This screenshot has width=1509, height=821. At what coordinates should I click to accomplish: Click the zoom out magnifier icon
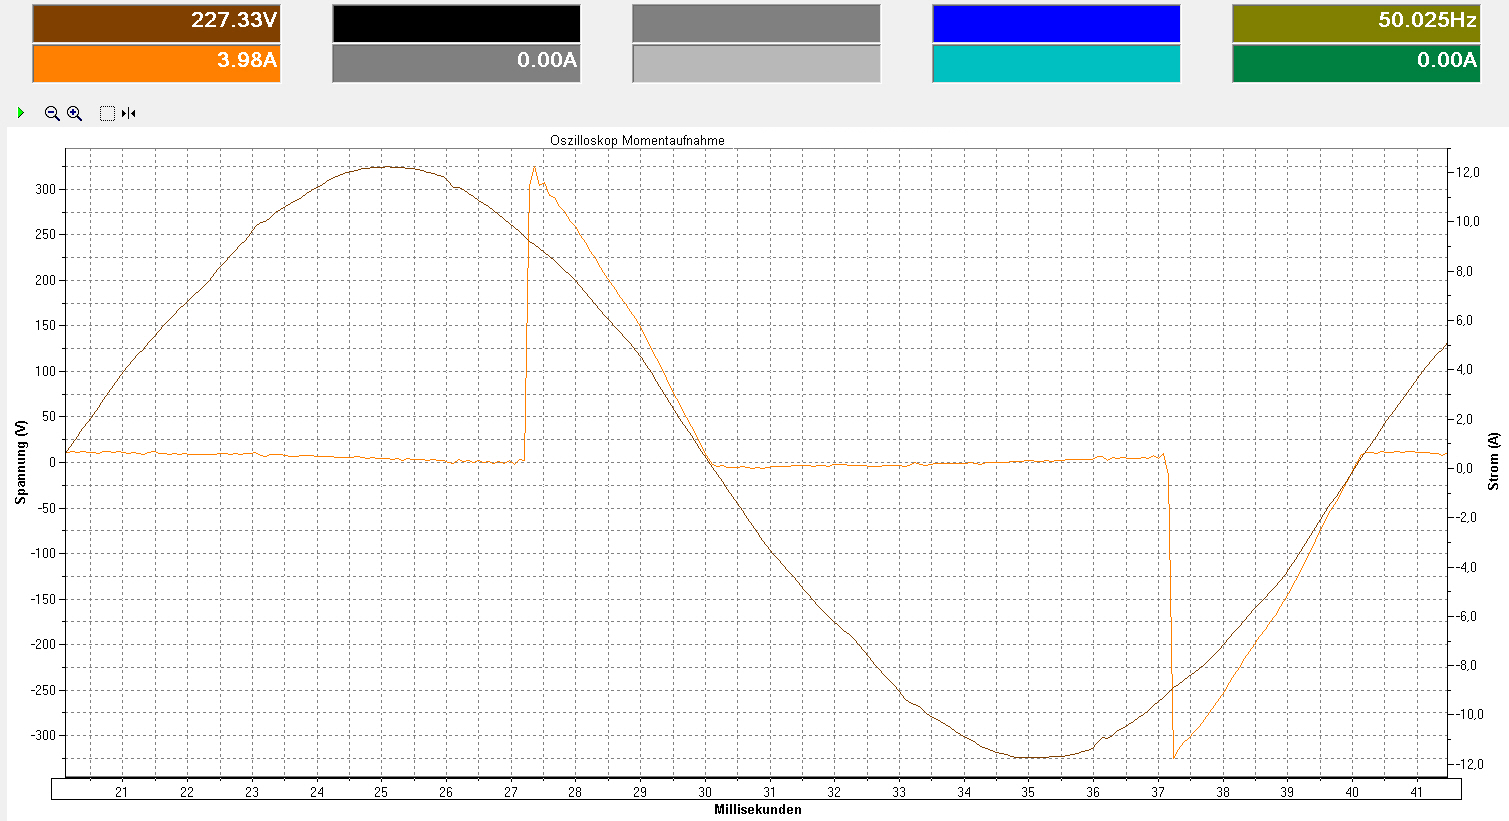click(52, 113)
